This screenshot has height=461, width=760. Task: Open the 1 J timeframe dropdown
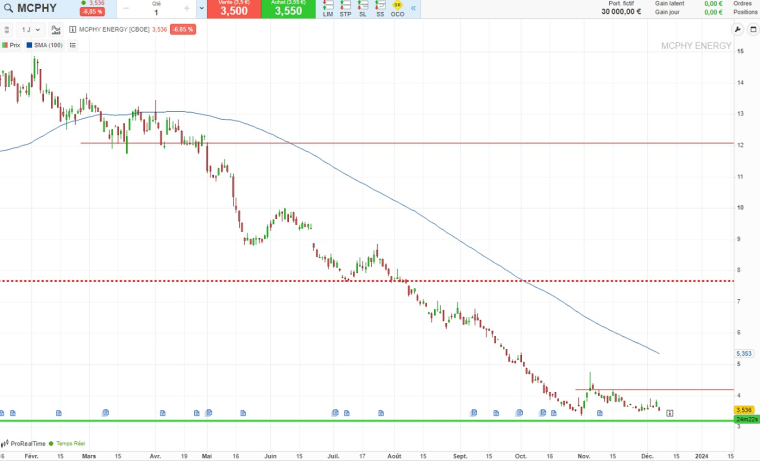pos(30,29)
